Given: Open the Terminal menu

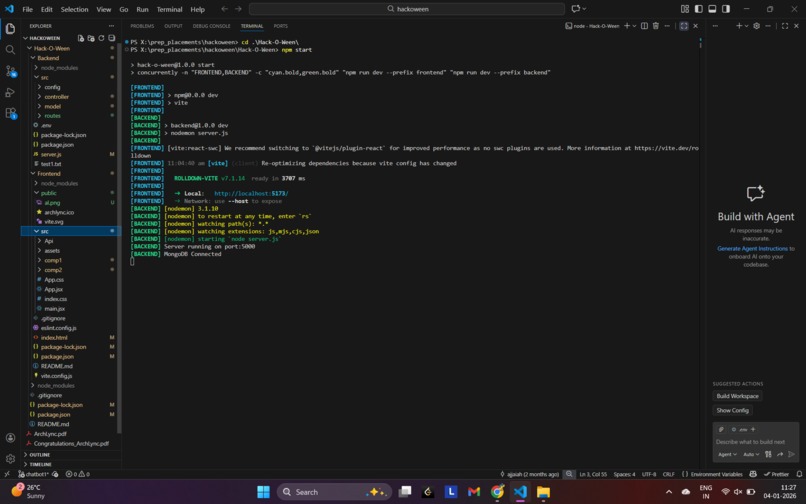Looking at the screenshot, I should coord(169,9).
